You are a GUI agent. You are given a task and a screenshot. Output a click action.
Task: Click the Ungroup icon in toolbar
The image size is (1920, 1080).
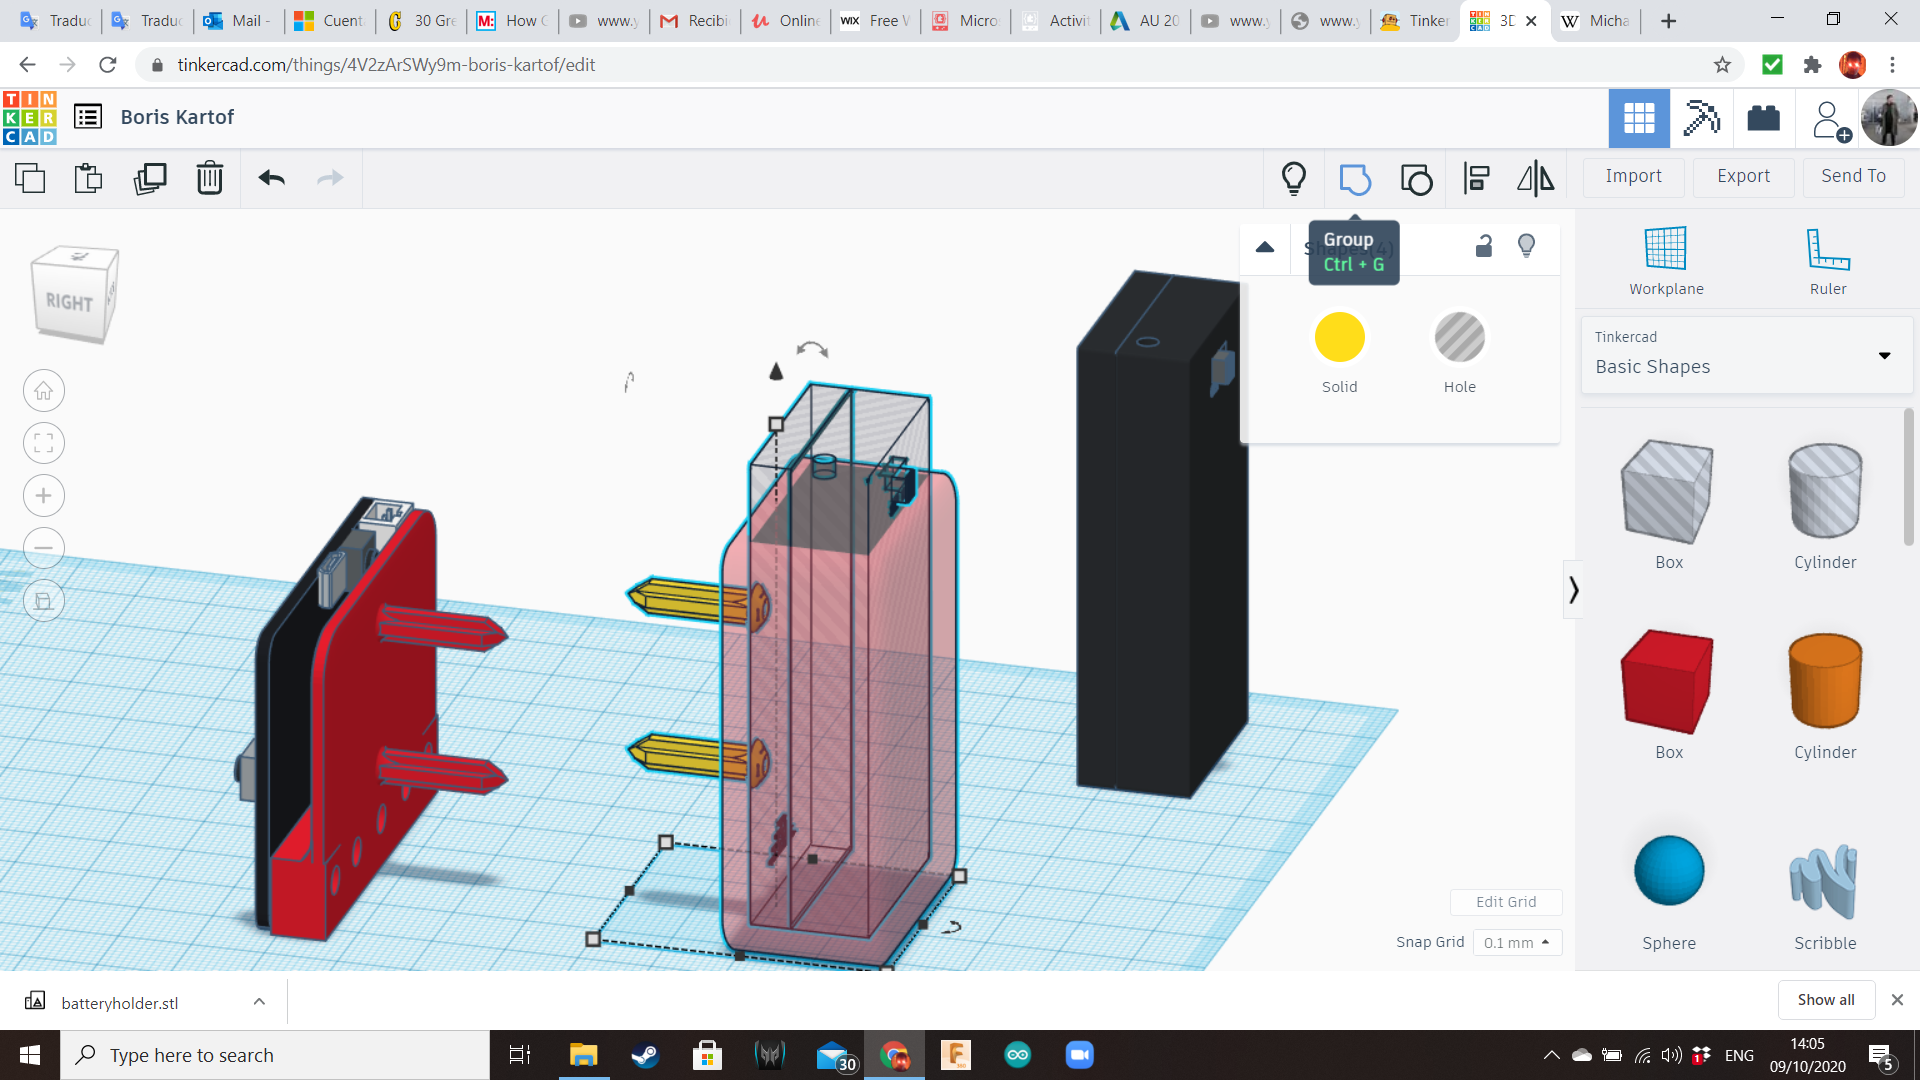point(1416,179)
